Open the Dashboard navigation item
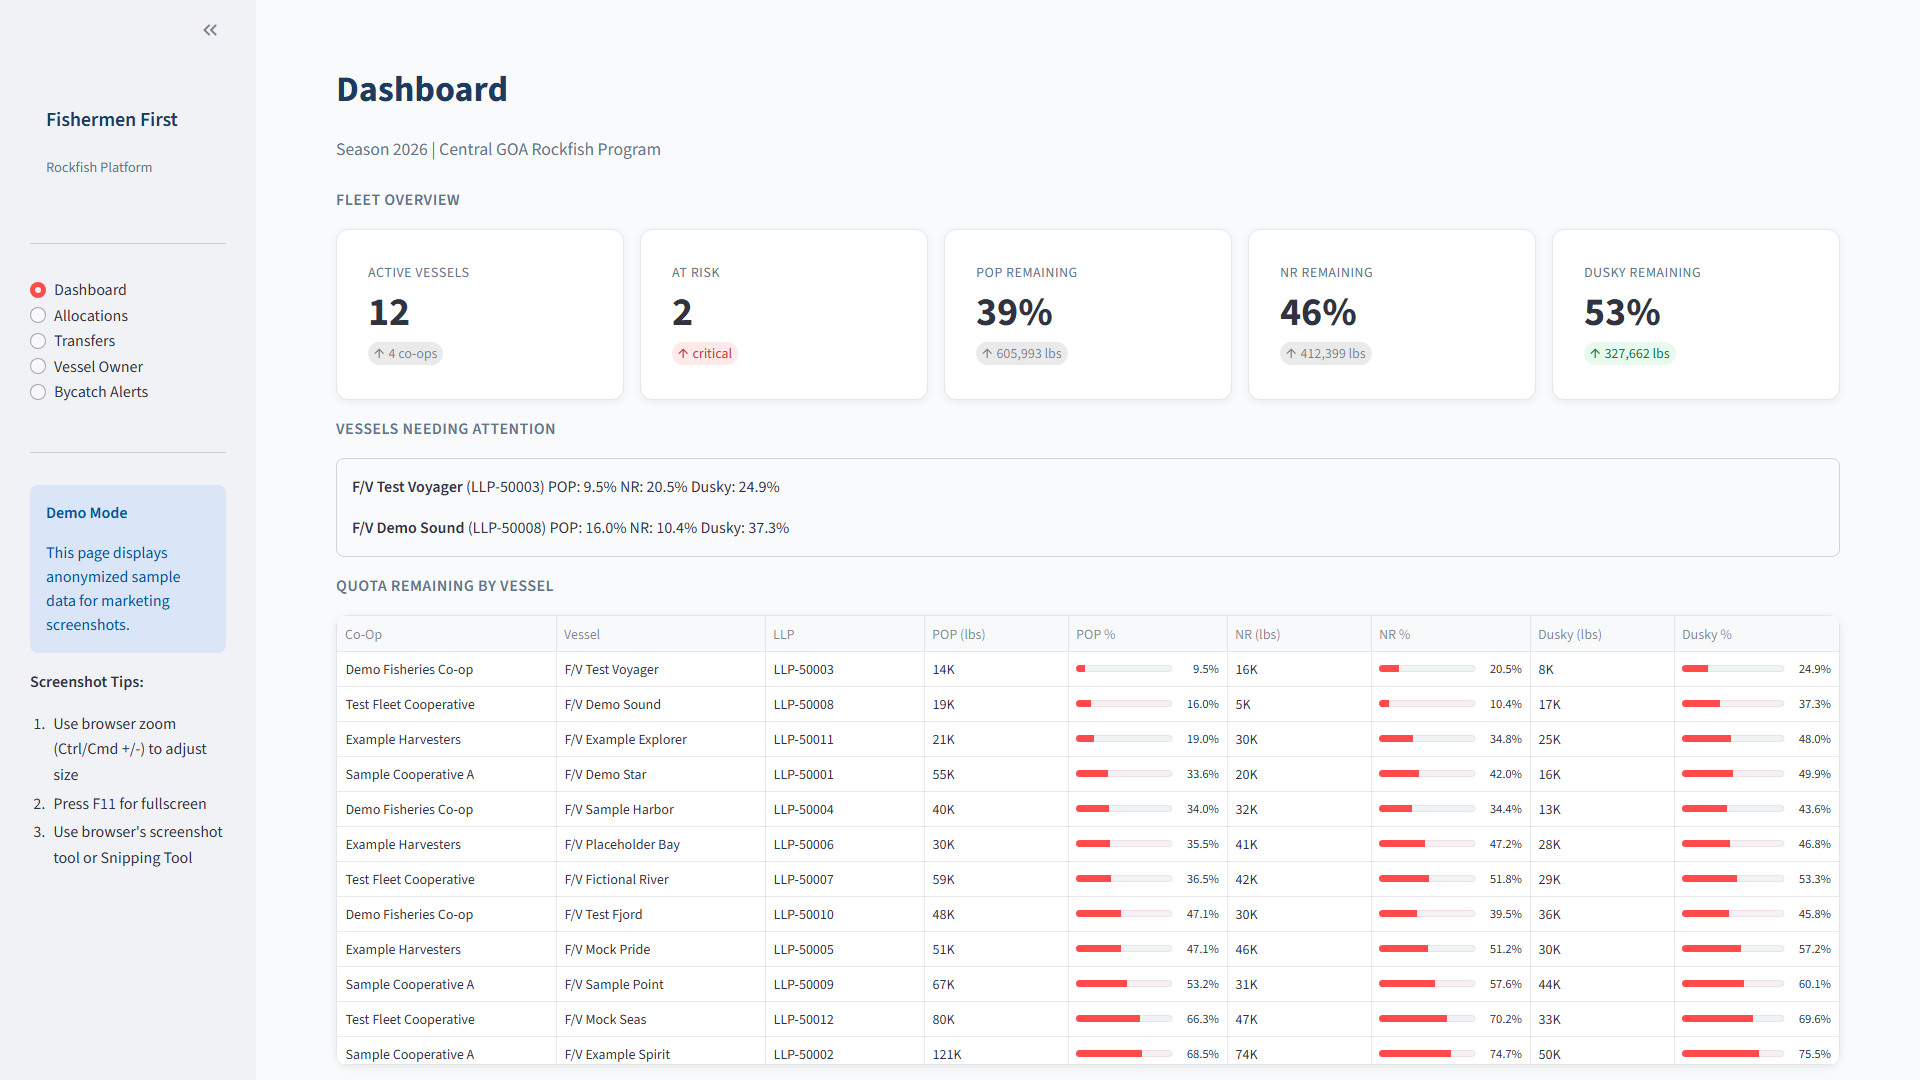Viewport: 1920px width, 1080px height. (x=38, y=290)
